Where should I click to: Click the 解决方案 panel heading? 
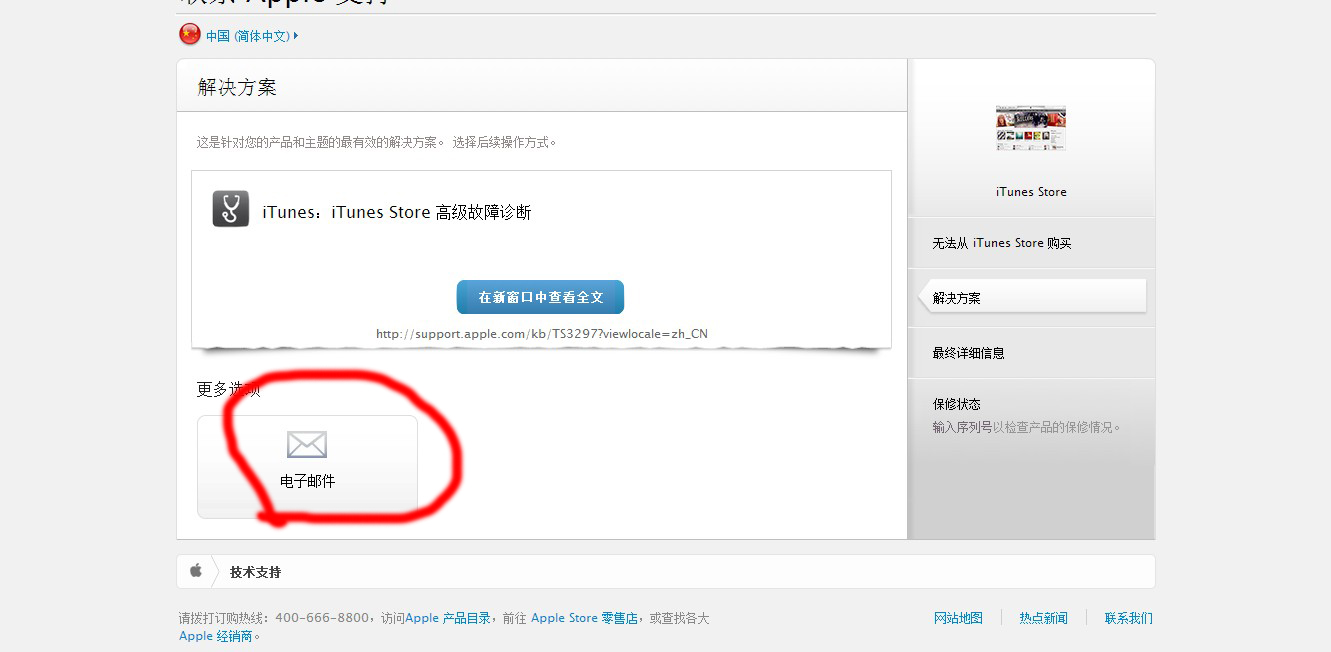coord(237,87)
